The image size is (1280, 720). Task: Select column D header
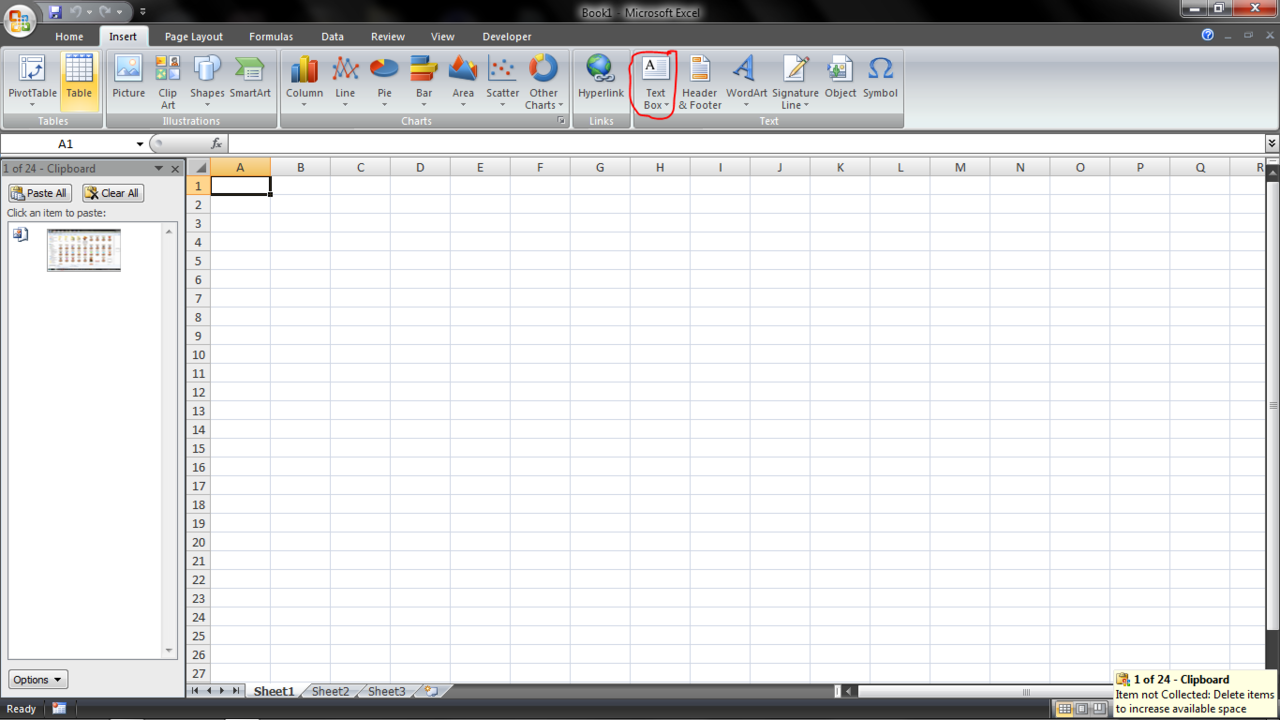tap(420, 167)
